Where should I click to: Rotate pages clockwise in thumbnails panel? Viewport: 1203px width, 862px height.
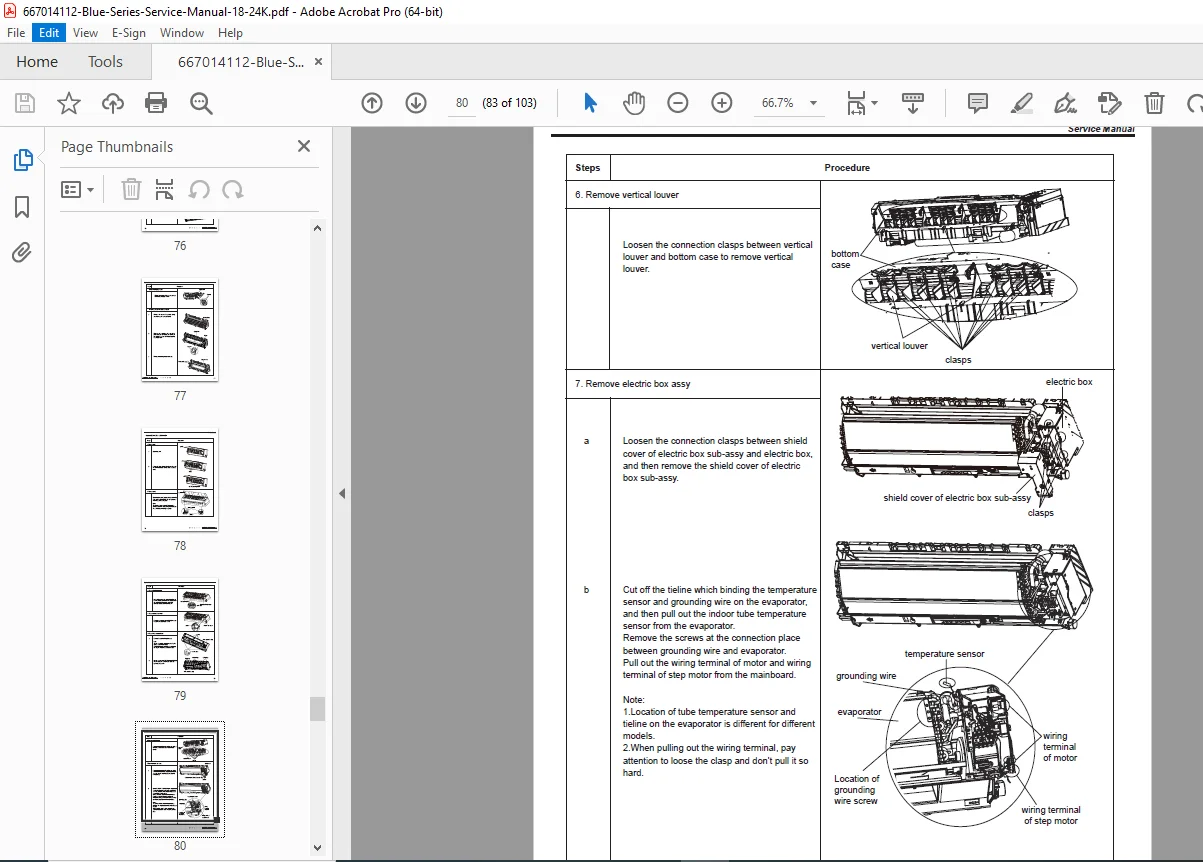click(x=233, y=189)
